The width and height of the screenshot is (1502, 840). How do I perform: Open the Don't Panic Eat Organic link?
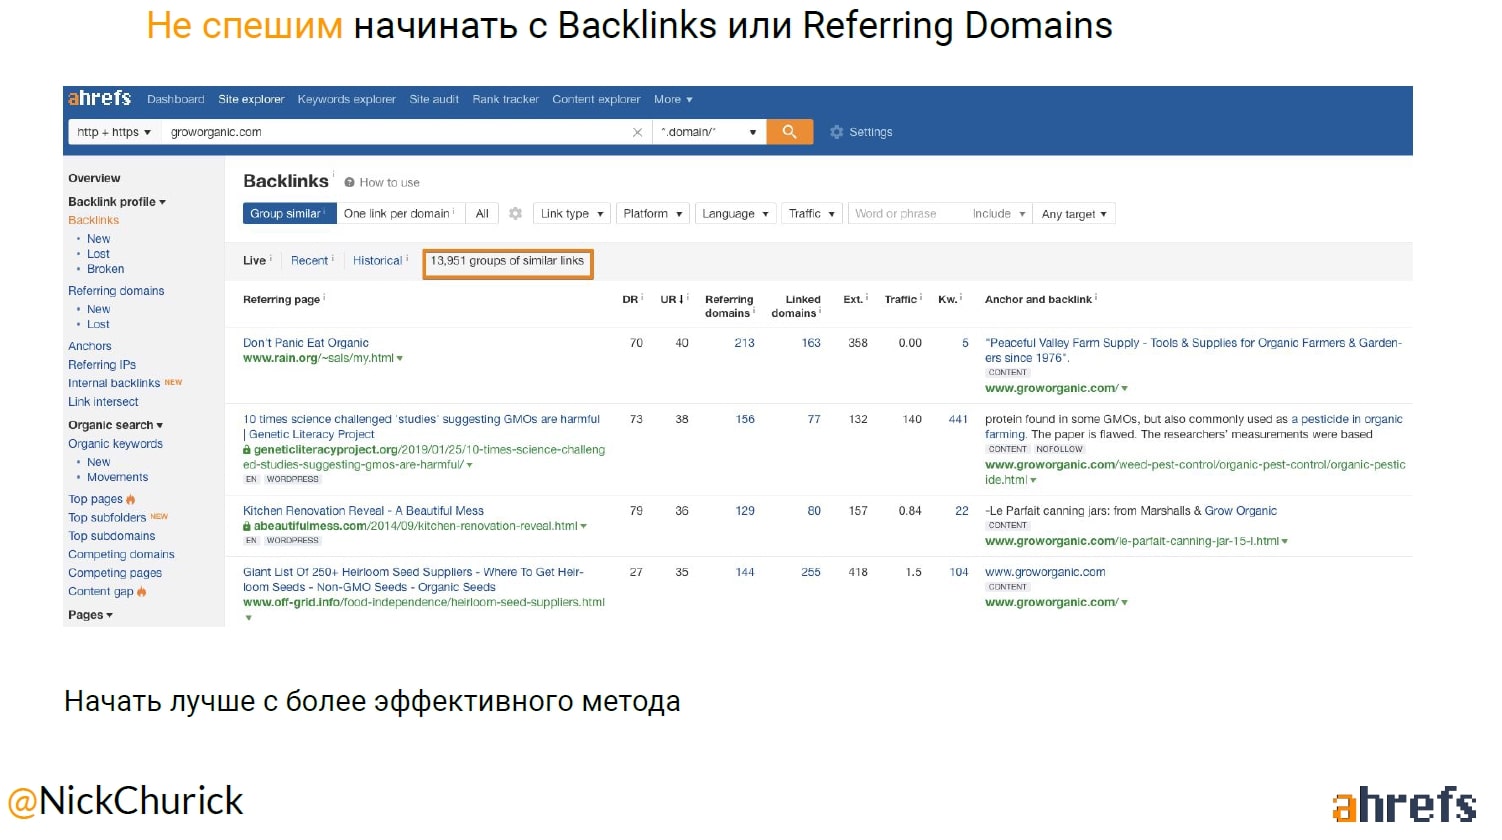click(306, 343)
